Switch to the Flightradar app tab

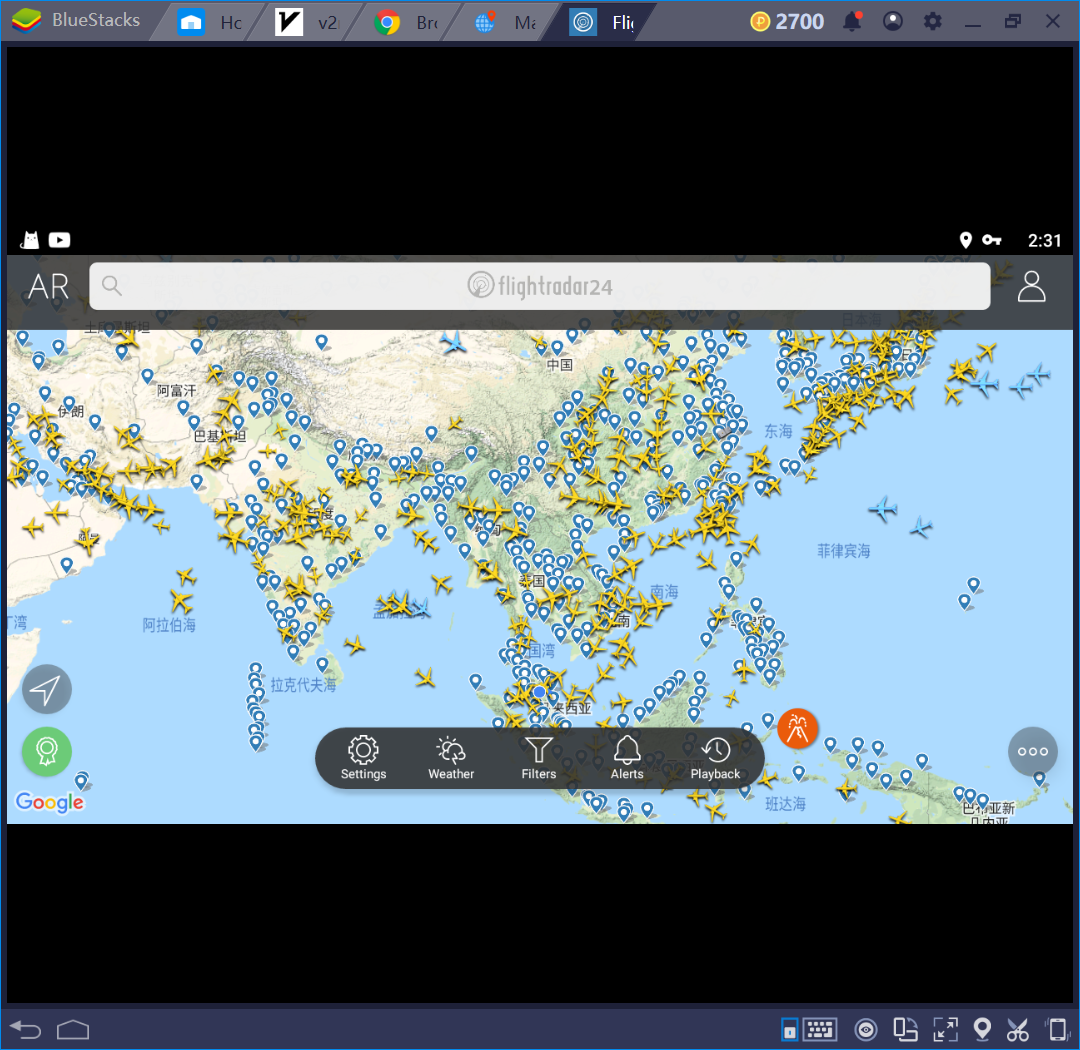click(x=602, y=22)
